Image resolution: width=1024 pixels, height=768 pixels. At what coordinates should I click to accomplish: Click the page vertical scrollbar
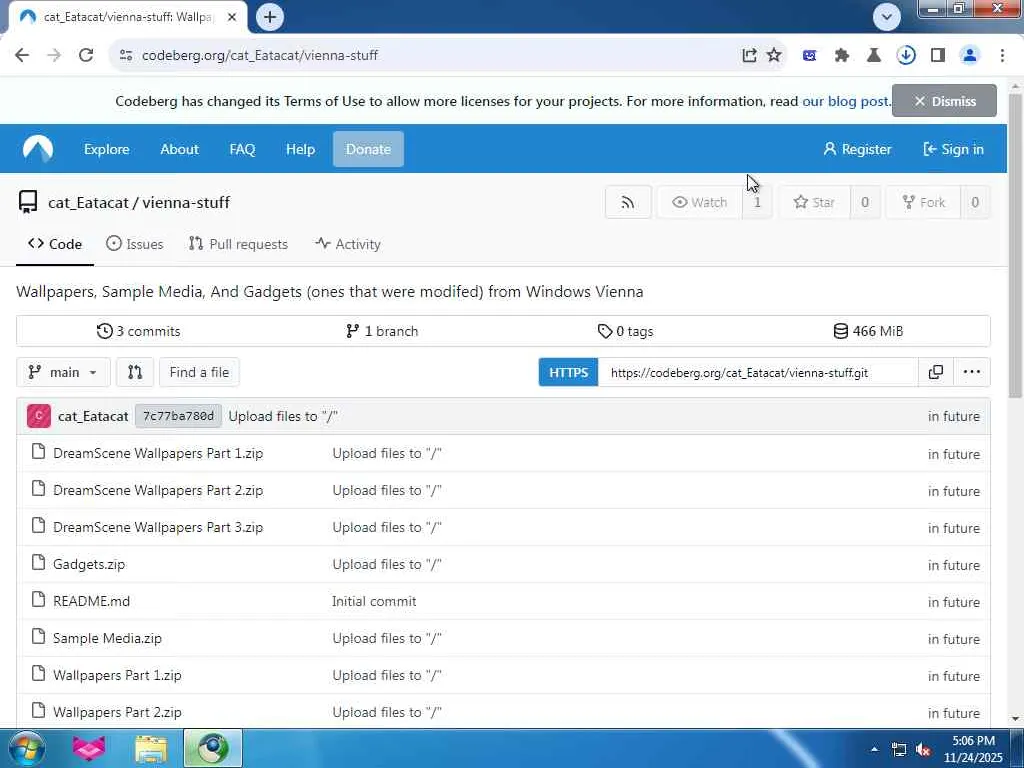coord(1015,245)
